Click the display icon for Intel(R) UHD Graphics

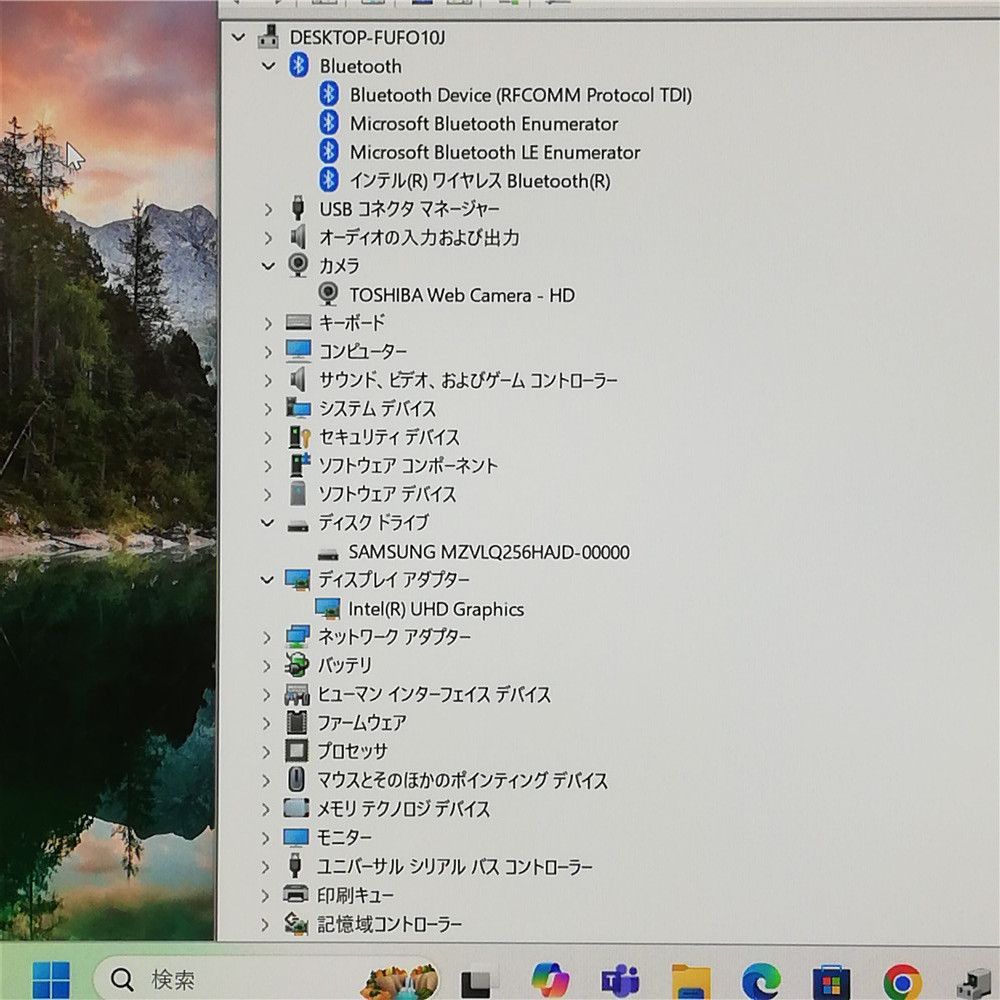(x=327, y=609)
